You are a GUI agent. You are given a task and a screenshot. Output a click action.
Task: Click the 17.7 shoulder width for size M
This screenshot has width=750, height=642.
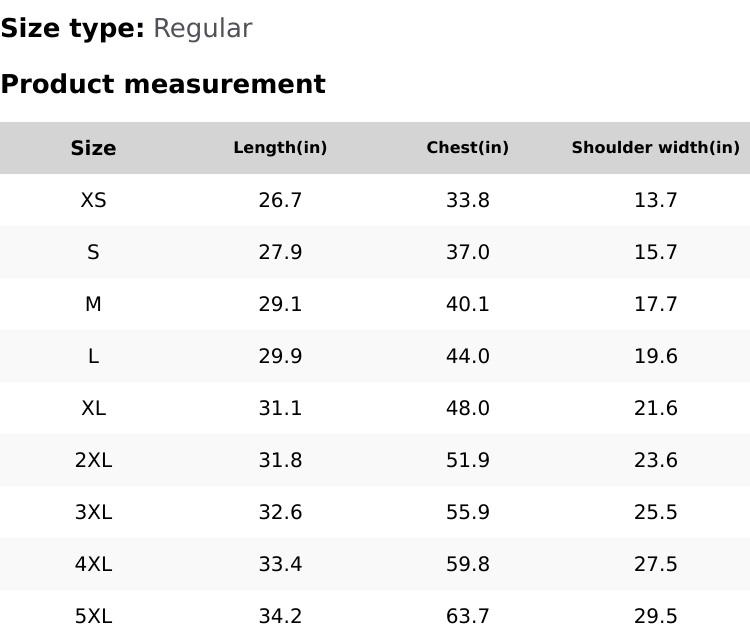pyautogui.click(x=655, y=304)
